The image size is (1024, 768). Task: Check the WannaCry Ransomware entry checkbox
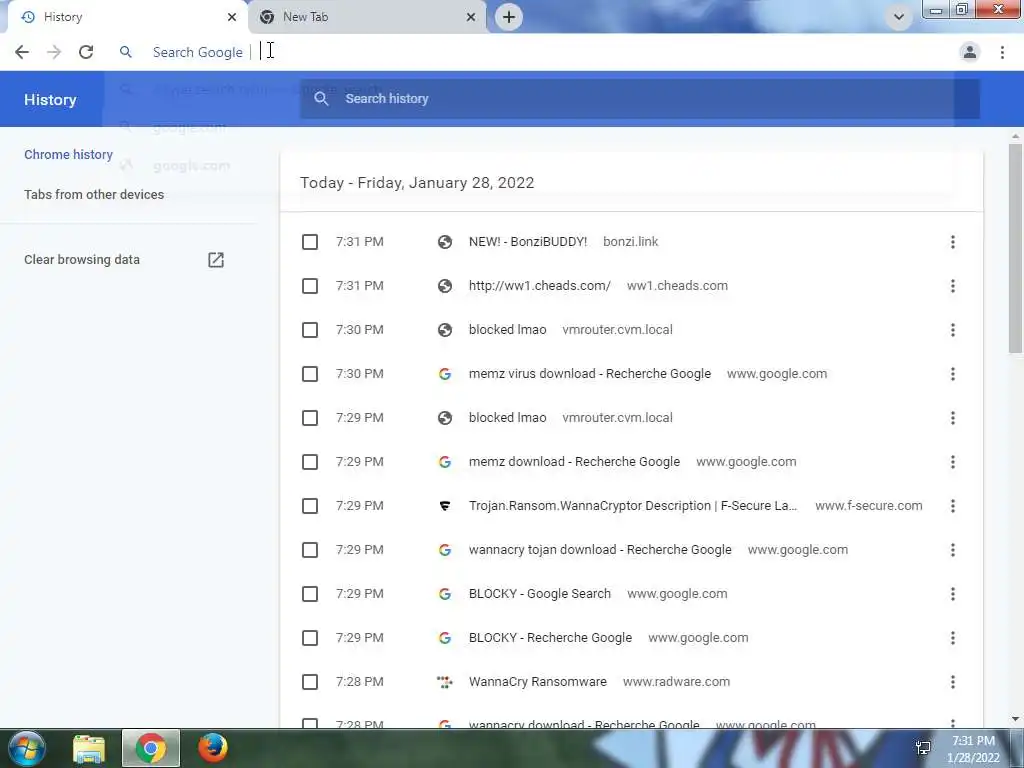[x=310, y=682]
